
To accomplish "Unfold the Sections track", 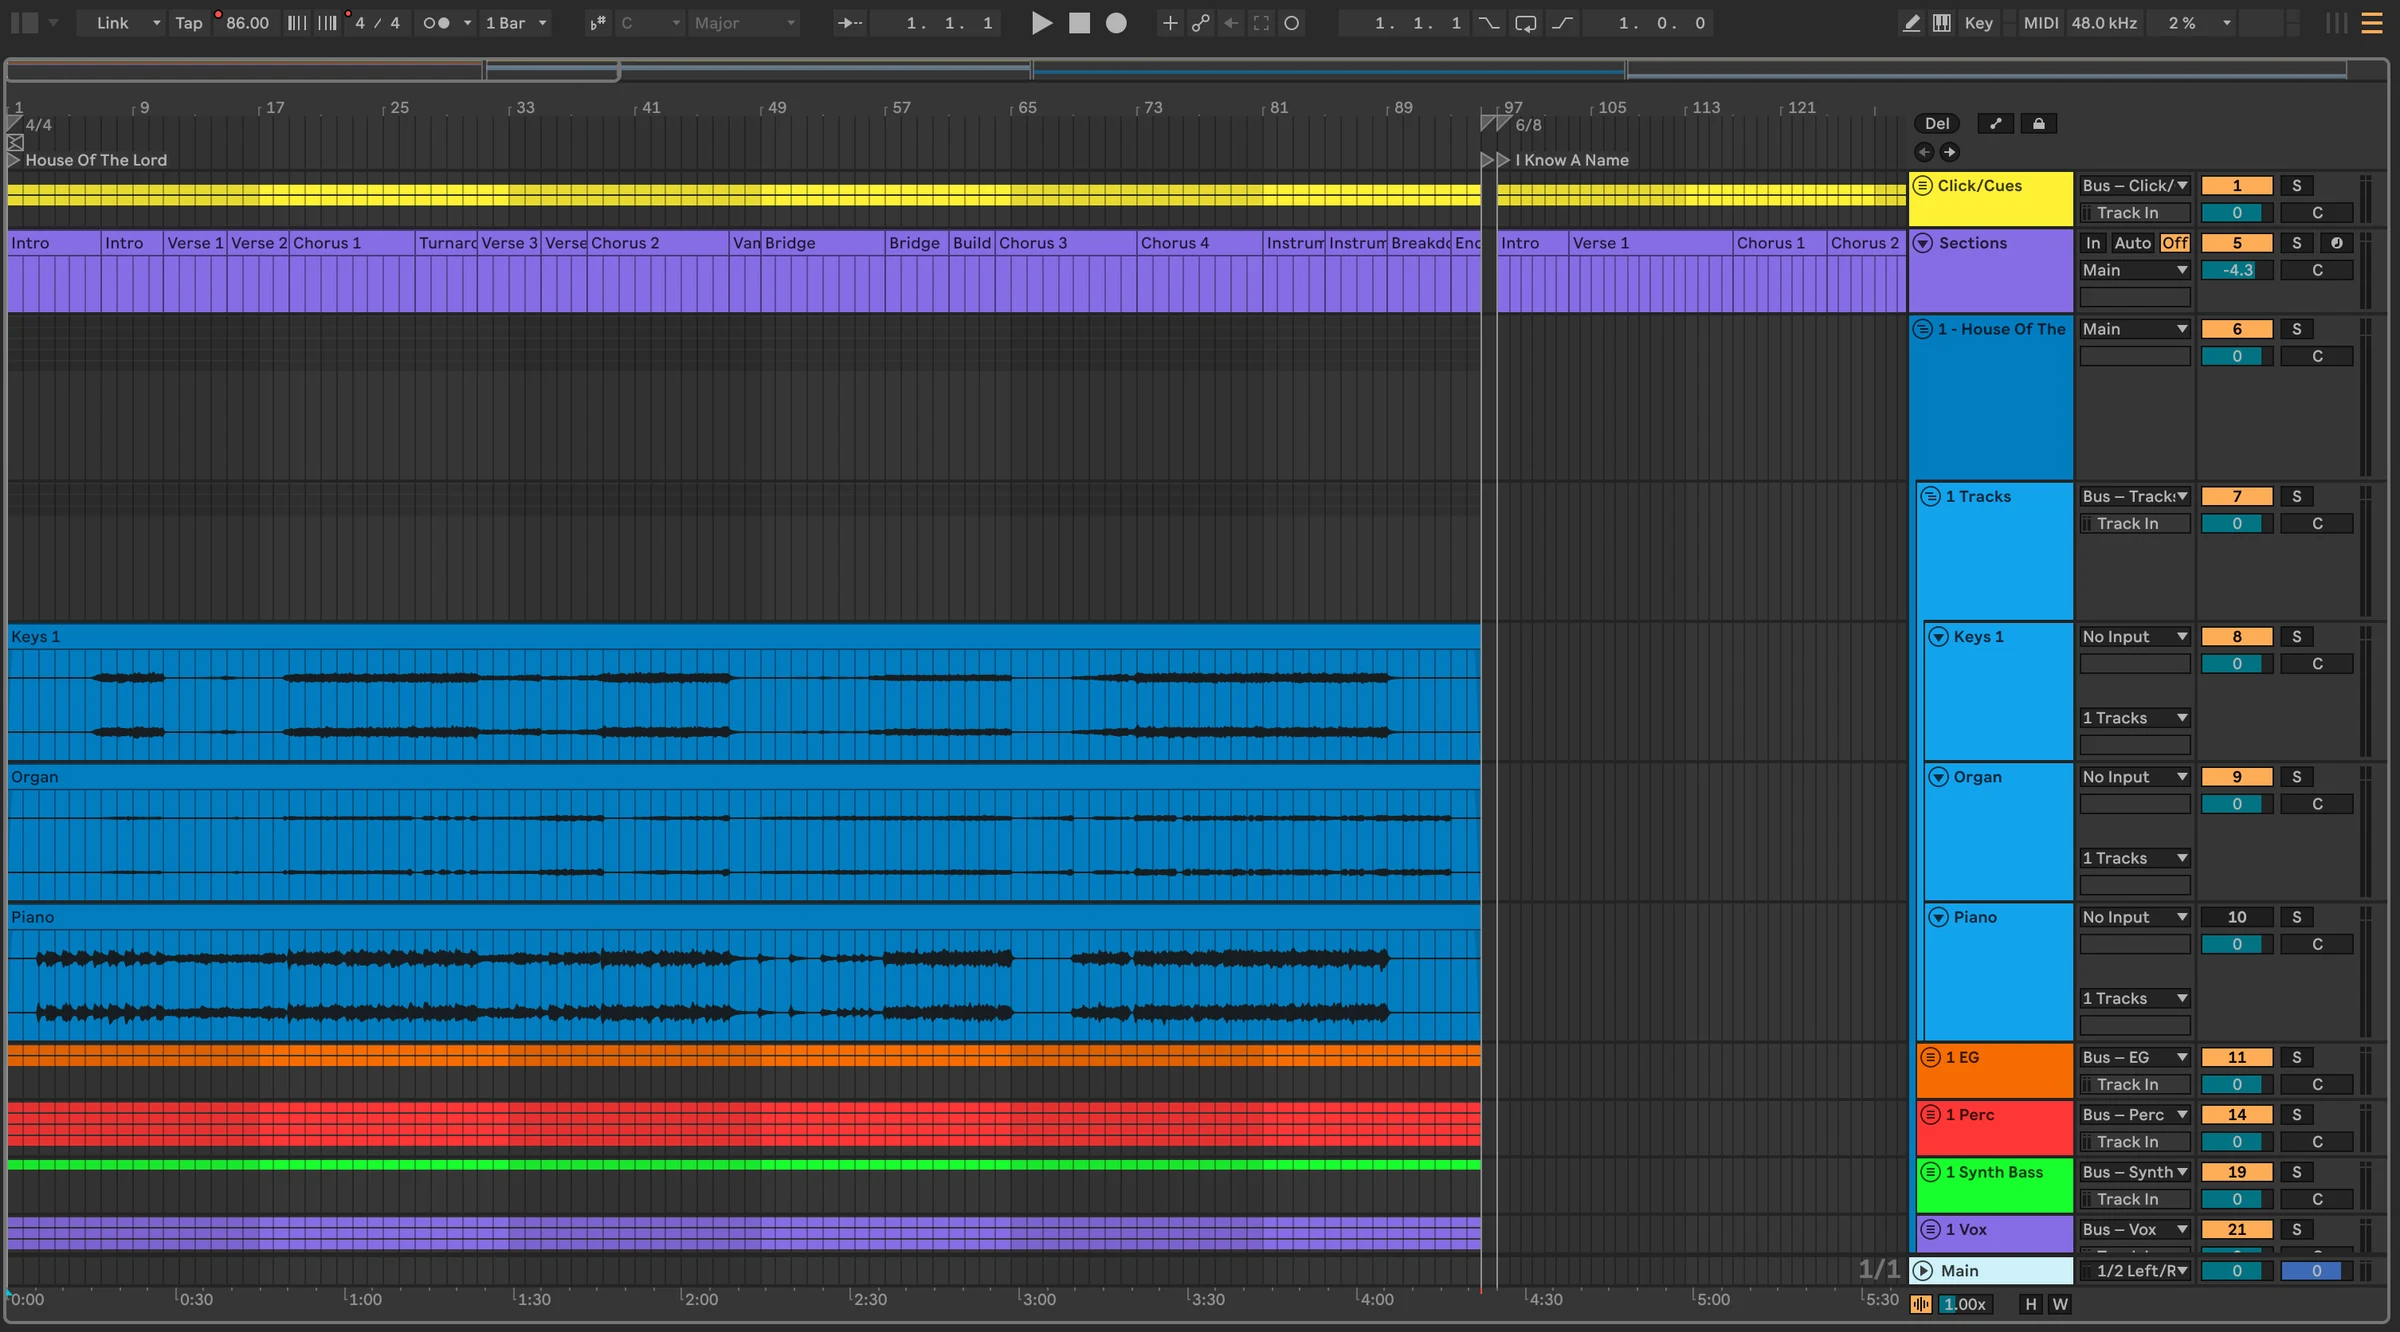I will pyautogui.click(x=1923, y=243).
